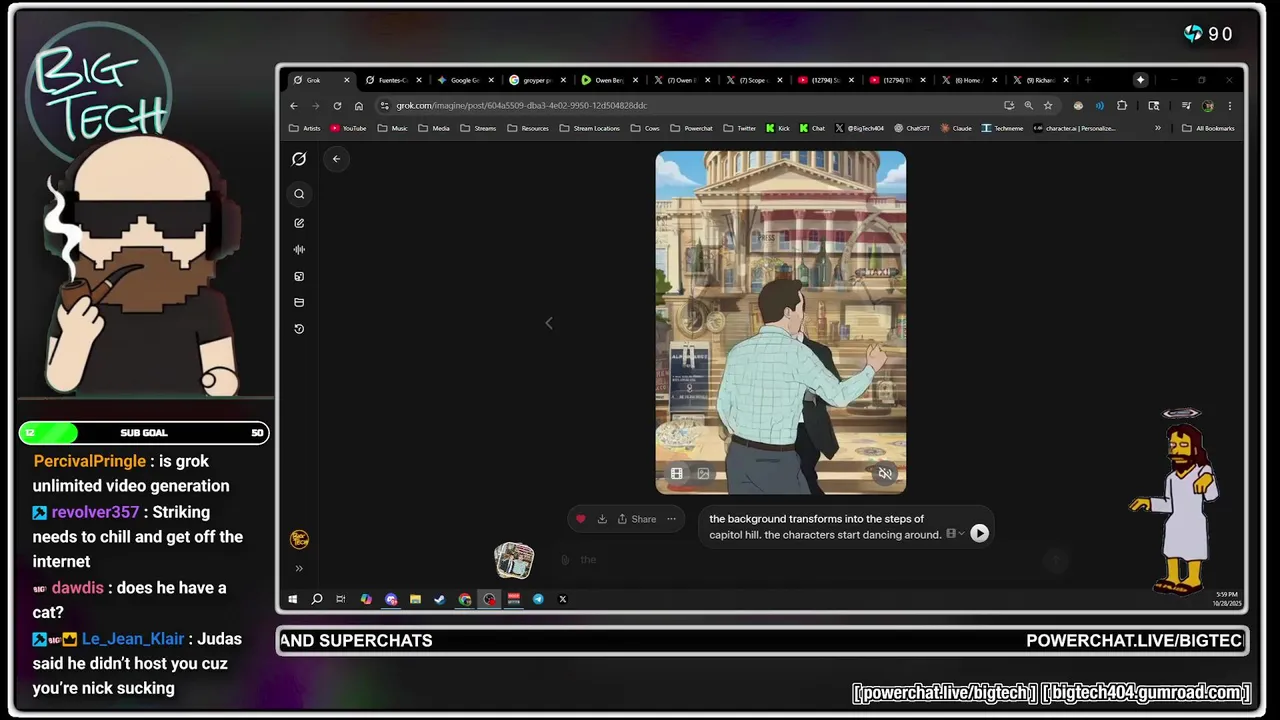The image size is (1280, 720).
Task: Open the history clock icon in sidebar
Action: 299,329
